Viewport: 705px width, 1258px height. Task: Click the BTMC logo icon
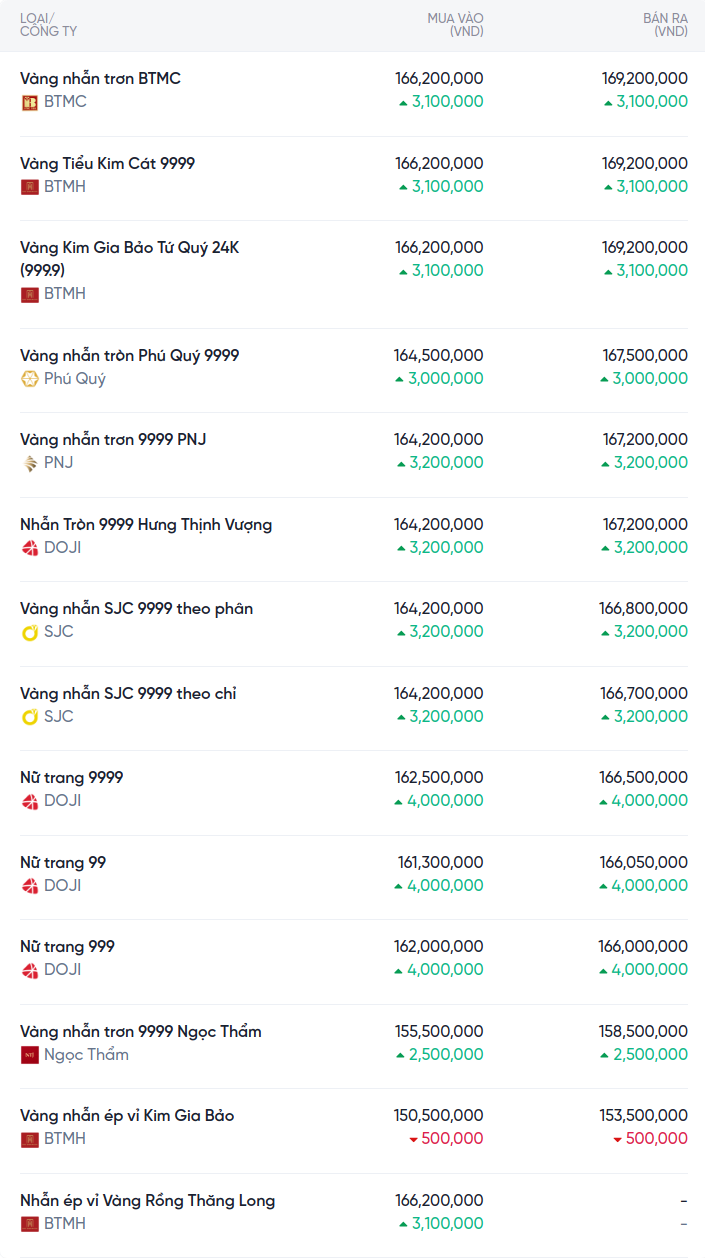(30, 102)
